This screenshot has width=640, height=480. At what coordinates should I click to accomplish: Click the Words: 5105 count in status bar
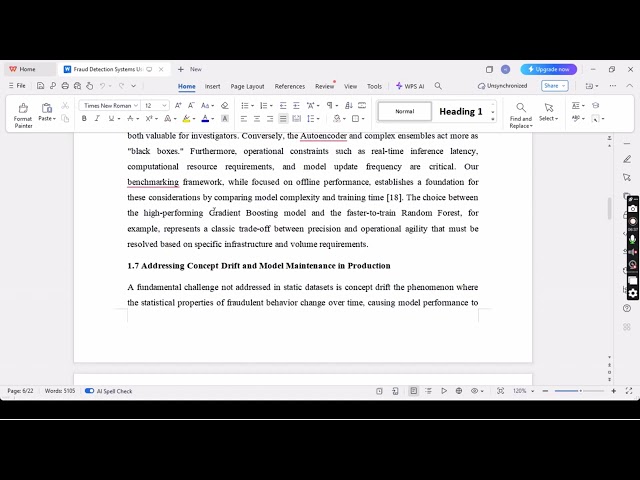tap(60, 391)
